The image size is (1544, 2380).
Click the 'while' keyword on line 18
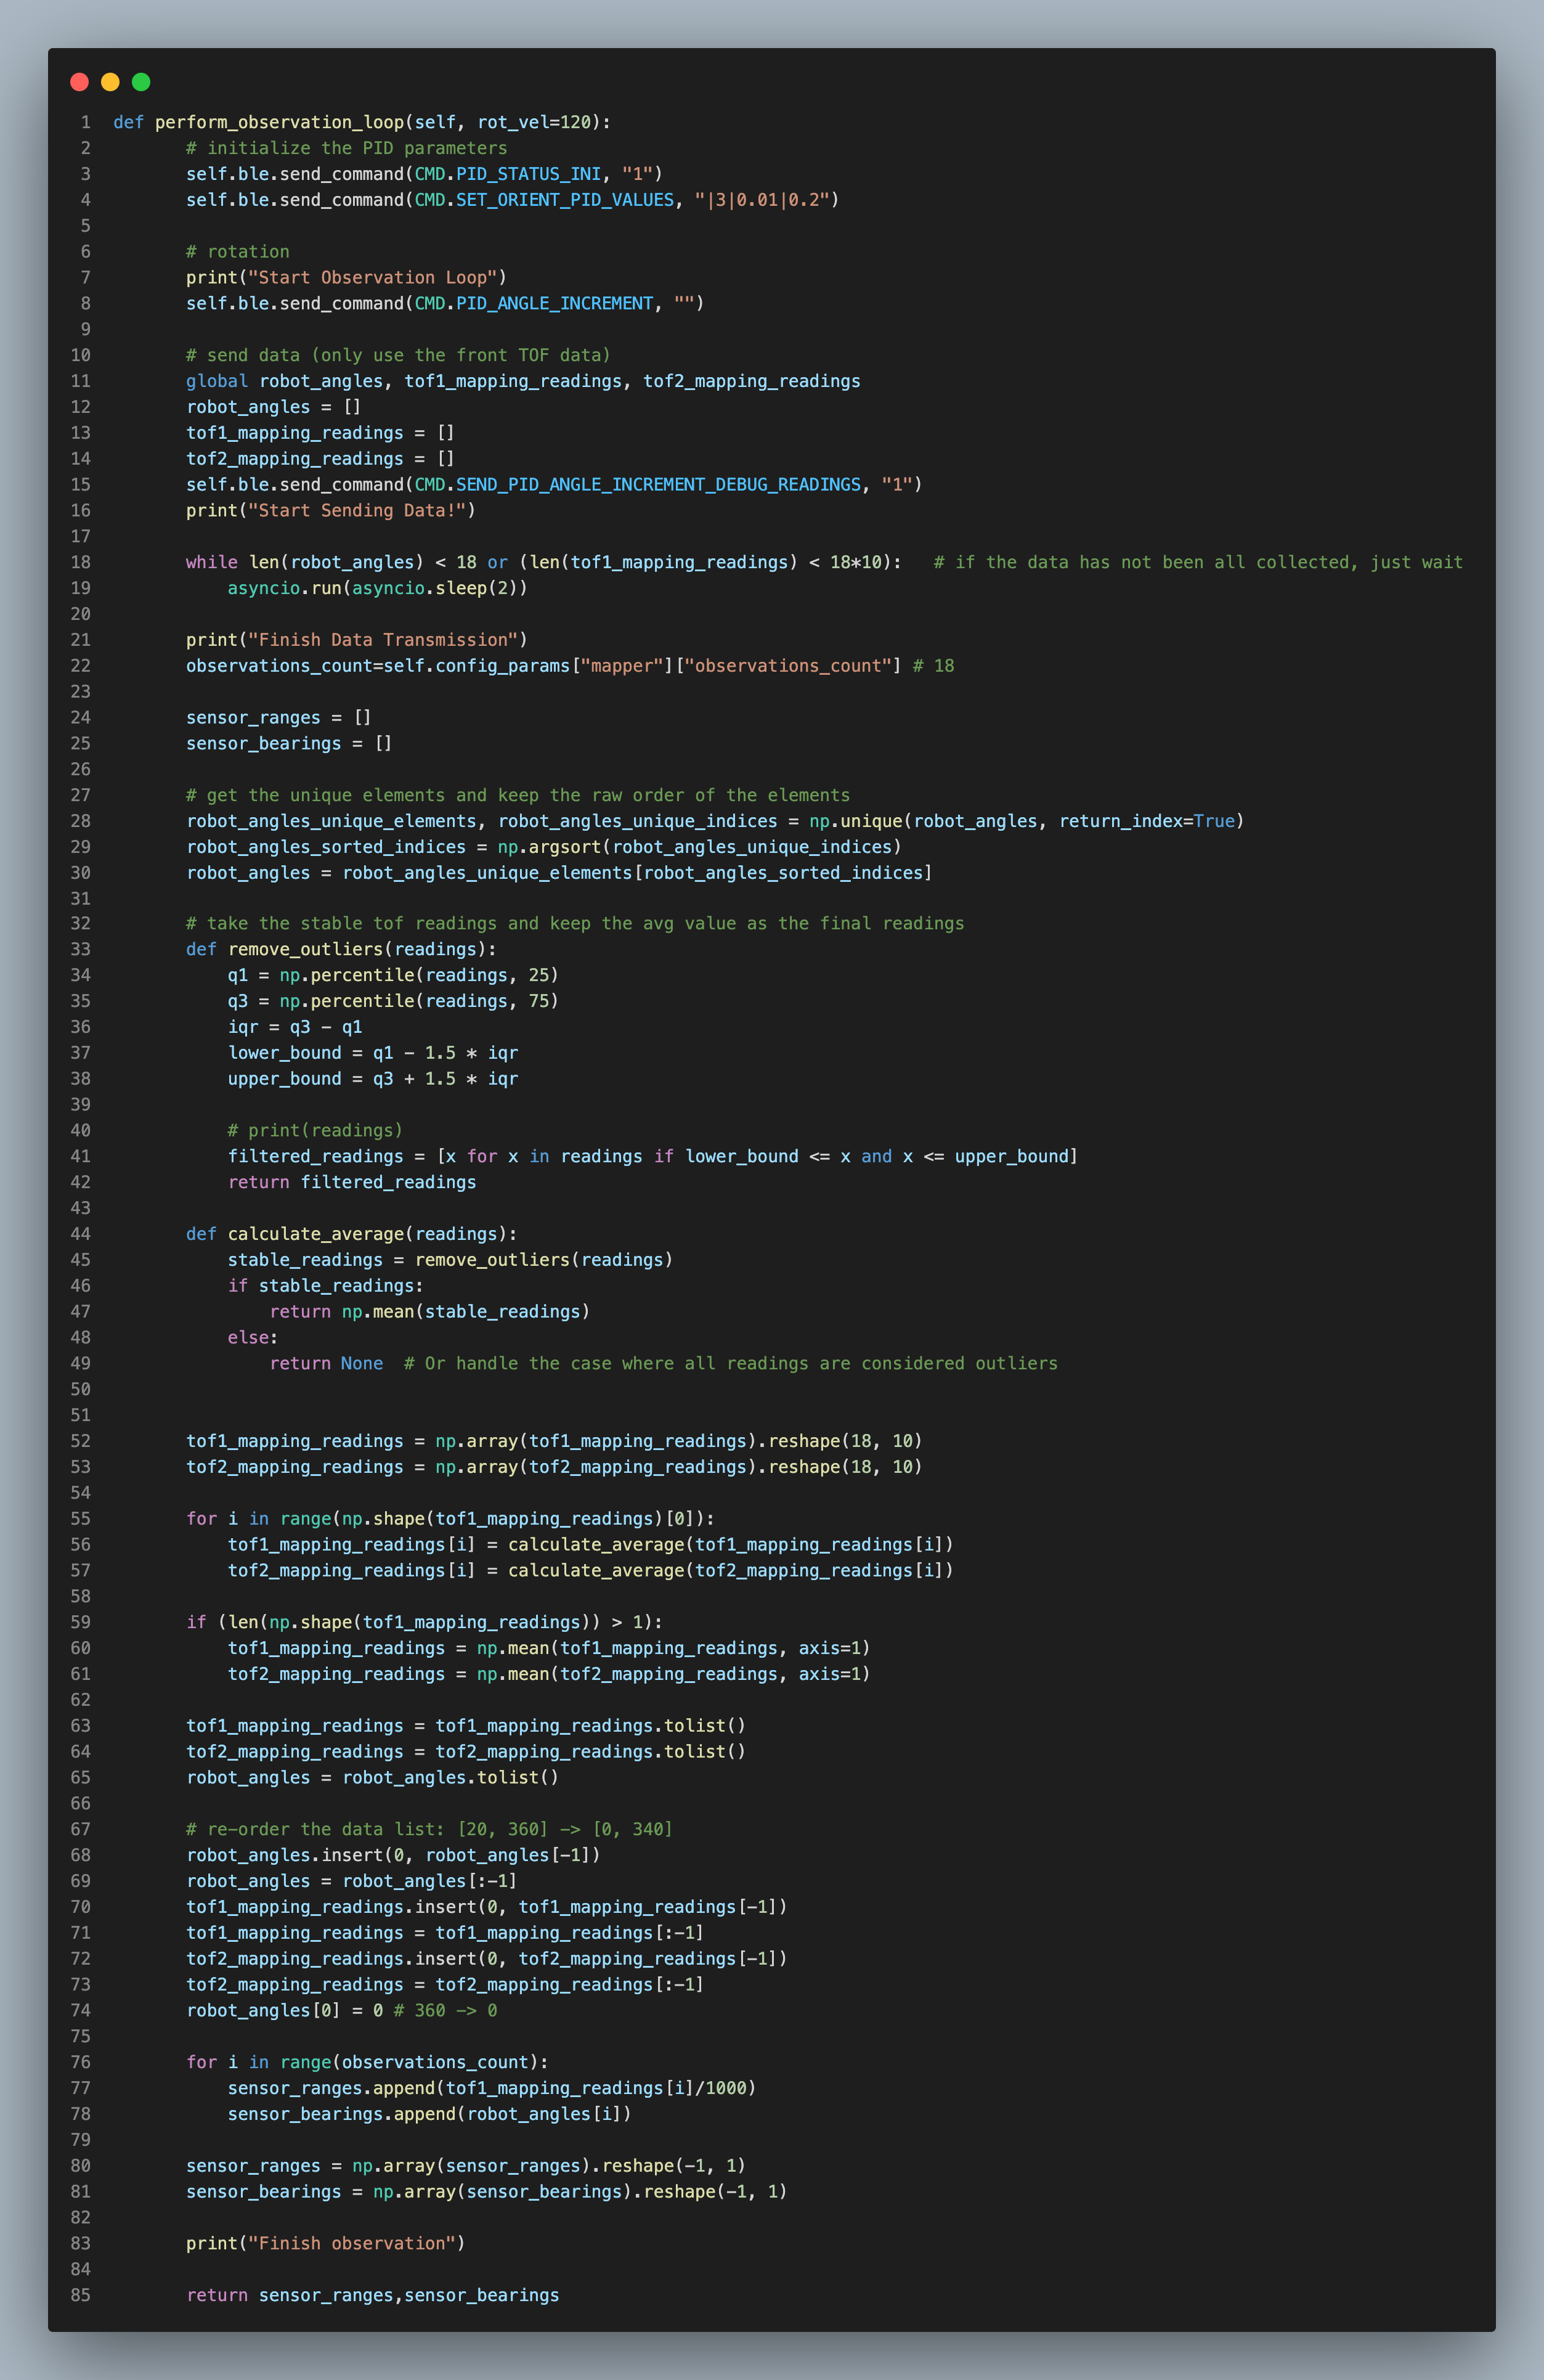212,562
